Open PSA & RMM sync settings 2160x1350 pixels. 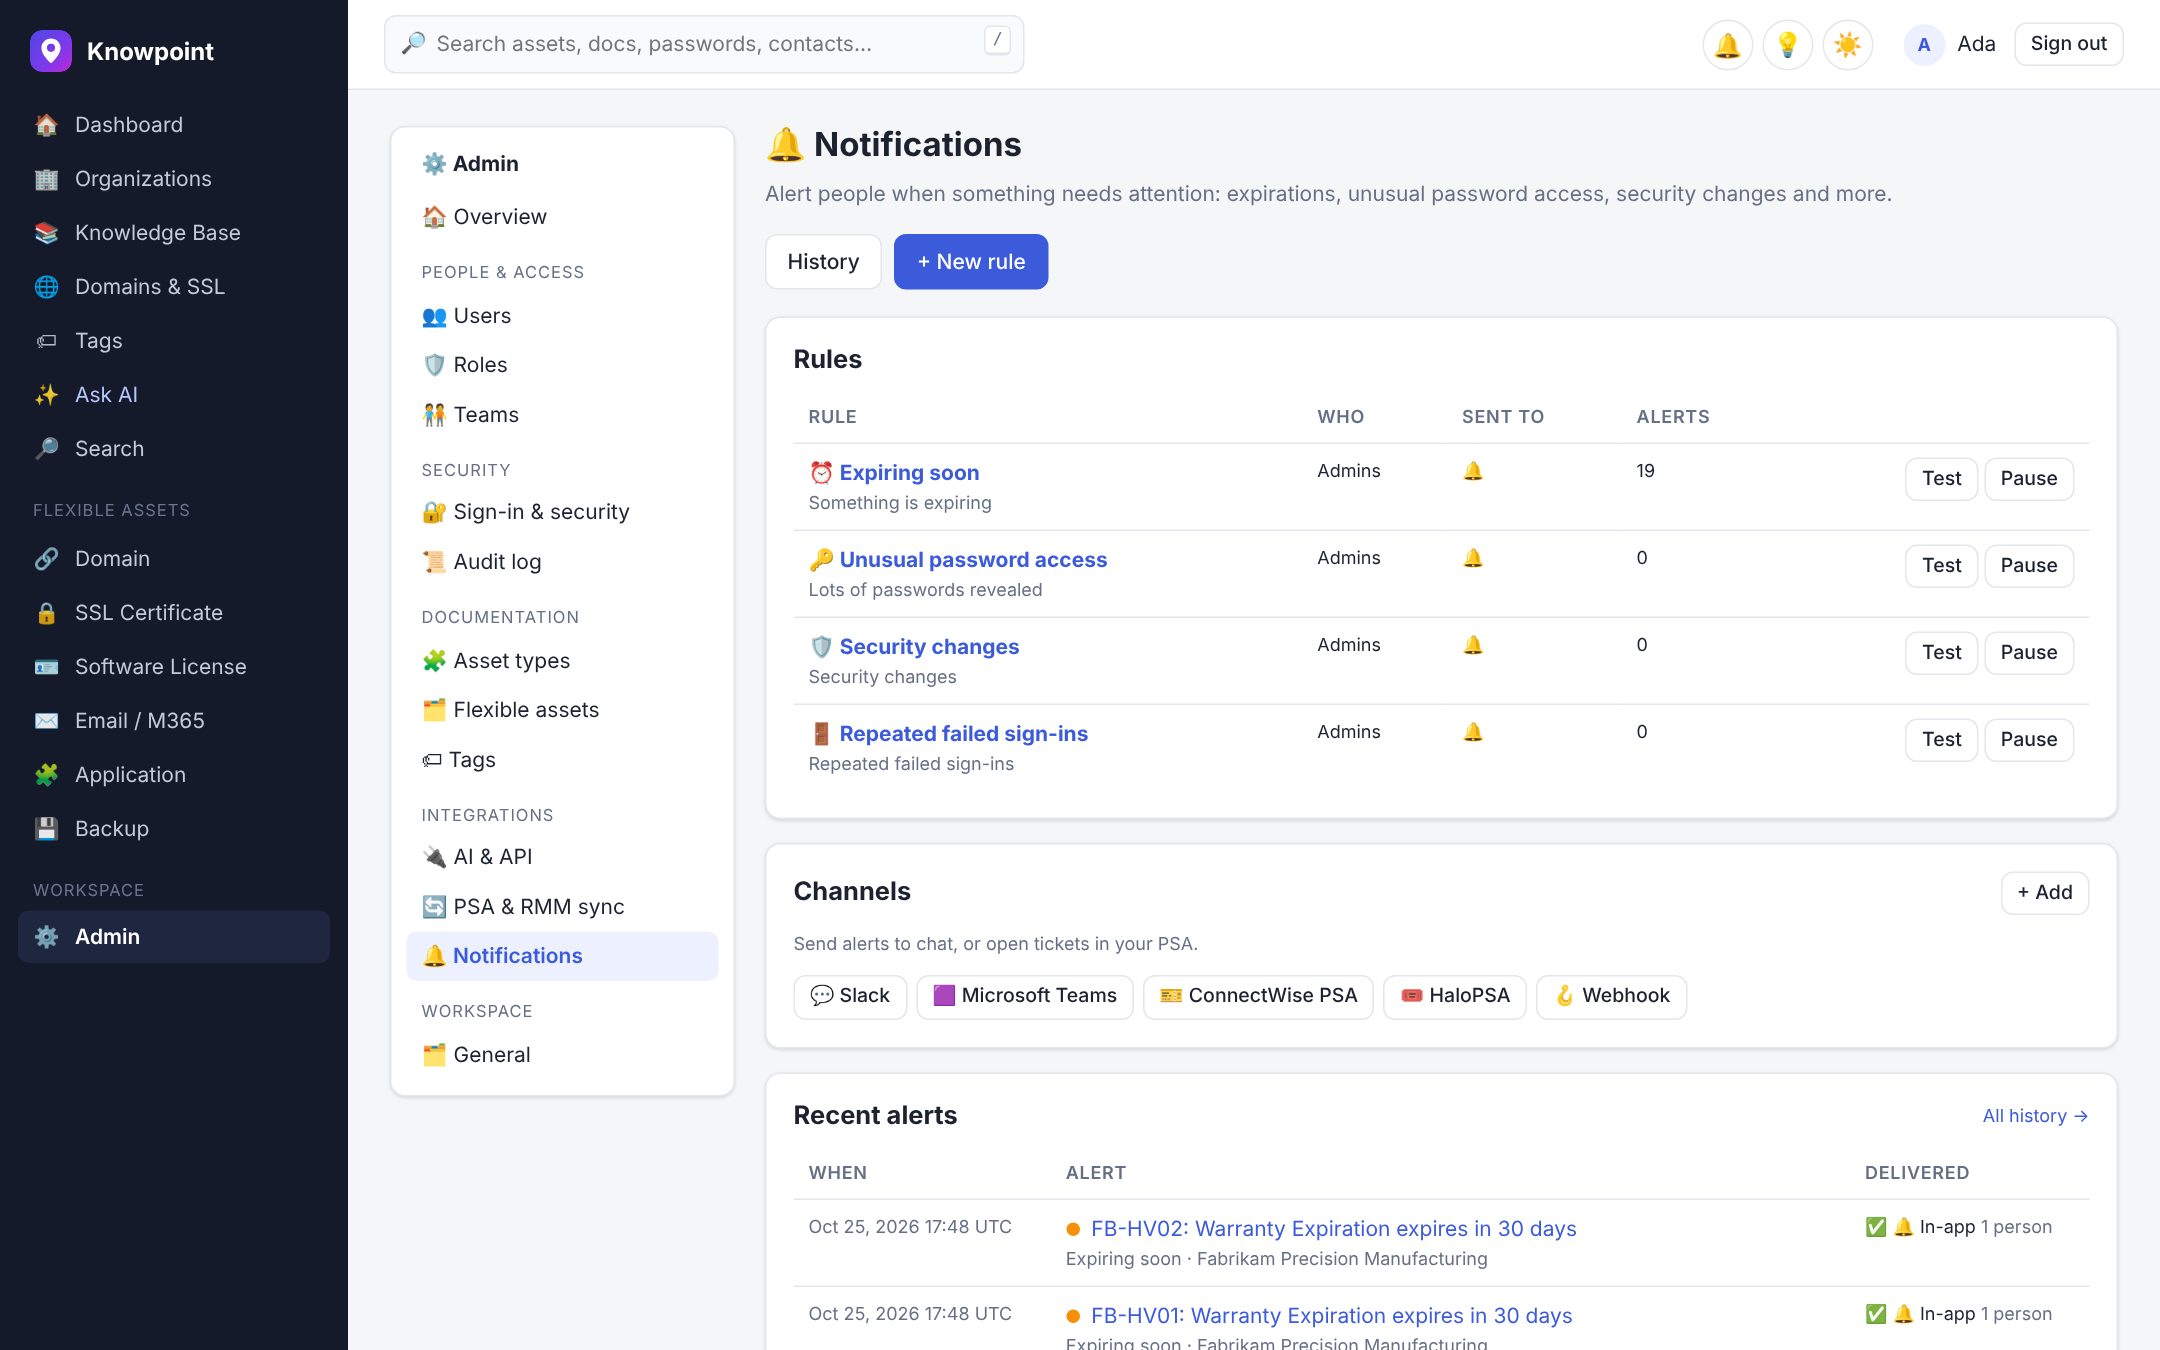tap(562, 907)
